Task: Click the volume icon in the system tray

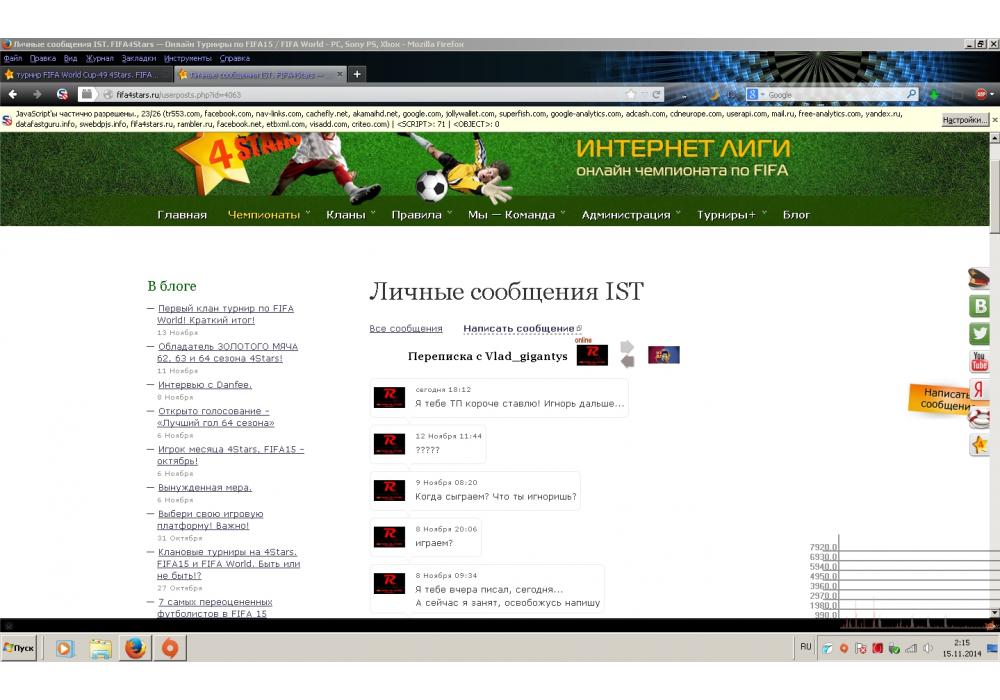Action: (928, 648)
